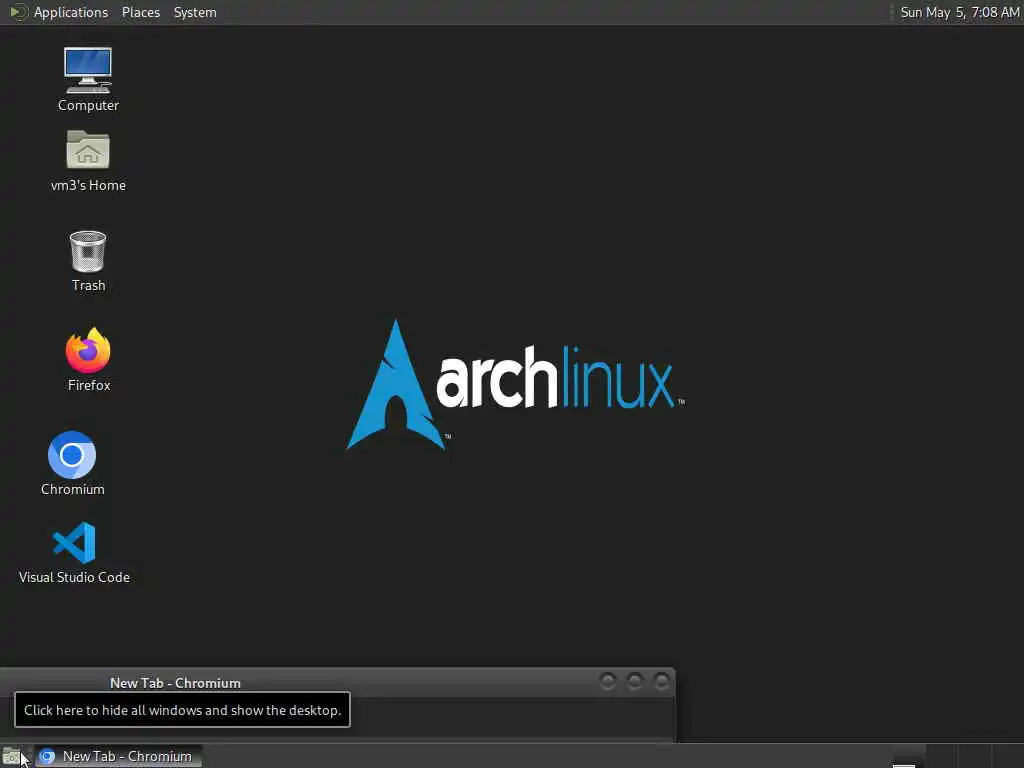Click the show desktop button in bottom panel

12,757
